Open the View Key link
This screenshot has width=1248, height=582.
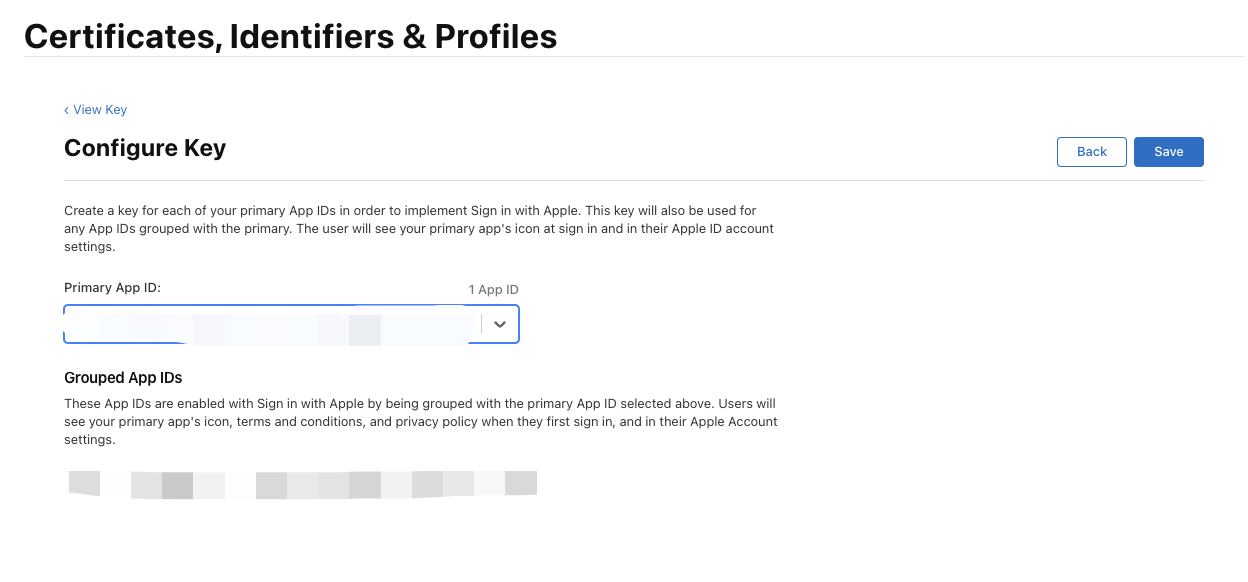click(x=100, y=110)
